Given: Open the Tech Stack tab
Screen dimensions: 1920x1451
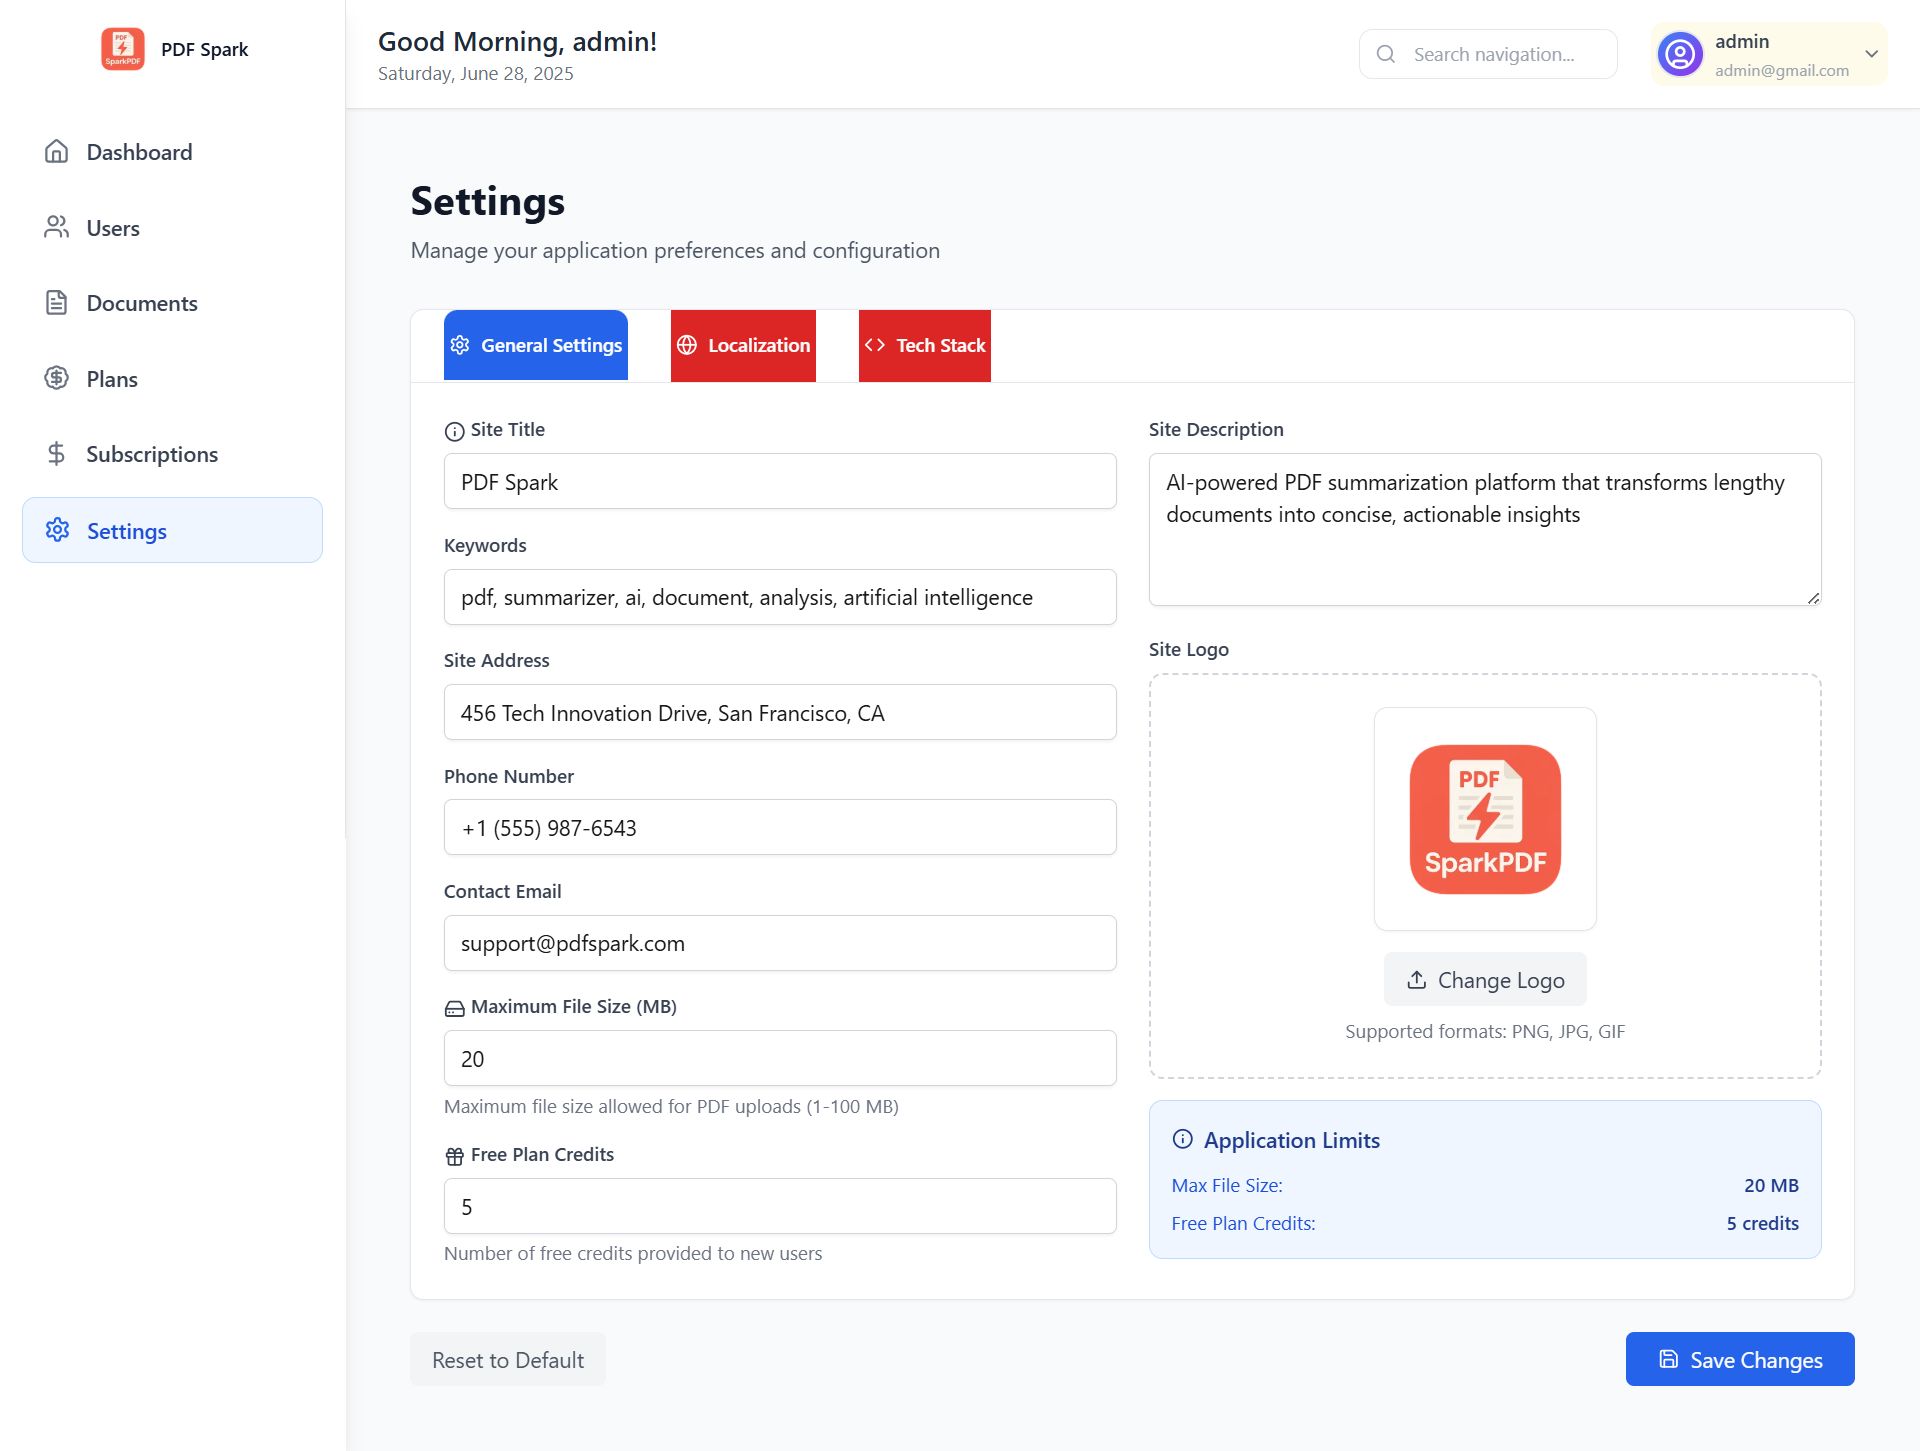Looking at the screenshot, I should click(924, 345).
